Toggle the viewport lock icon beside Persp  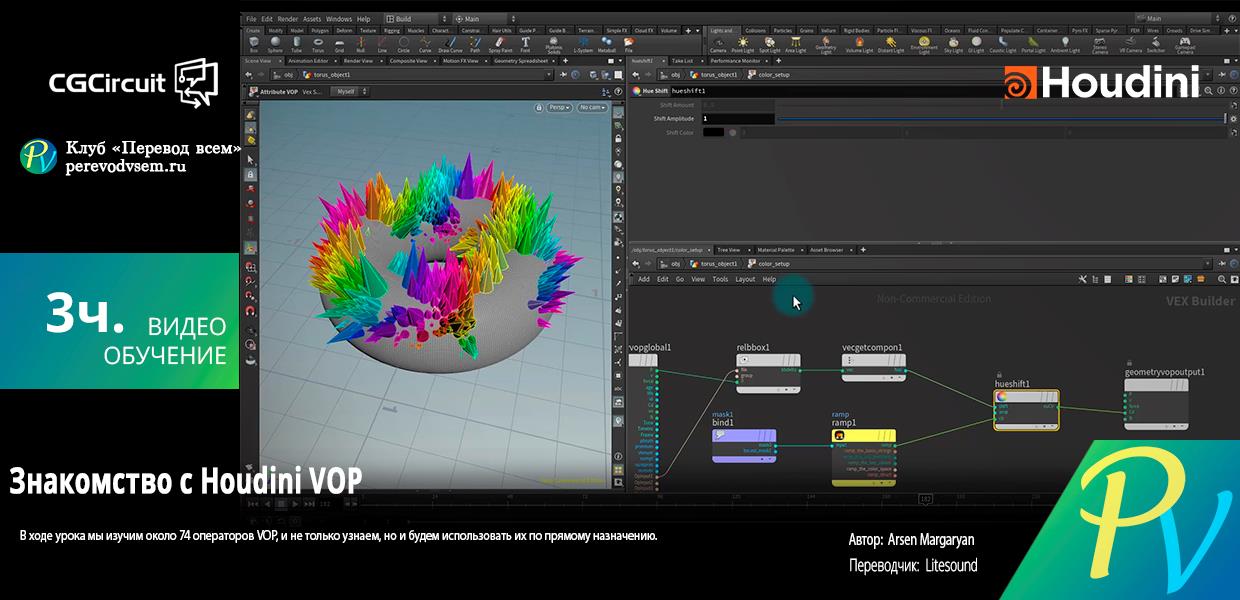coord(540,107)
